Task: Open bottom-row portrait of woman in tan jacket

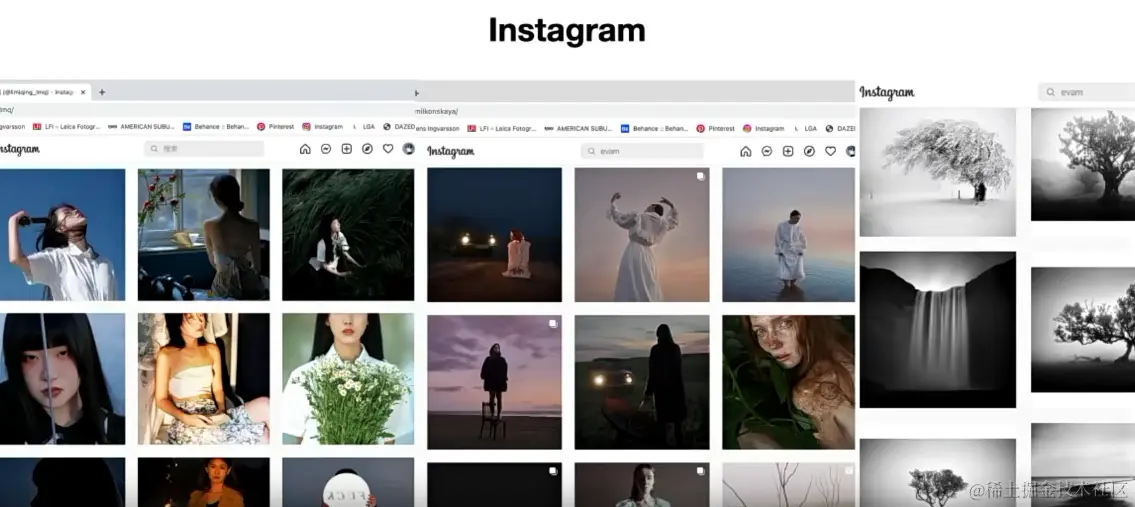Action: (203, 482)
